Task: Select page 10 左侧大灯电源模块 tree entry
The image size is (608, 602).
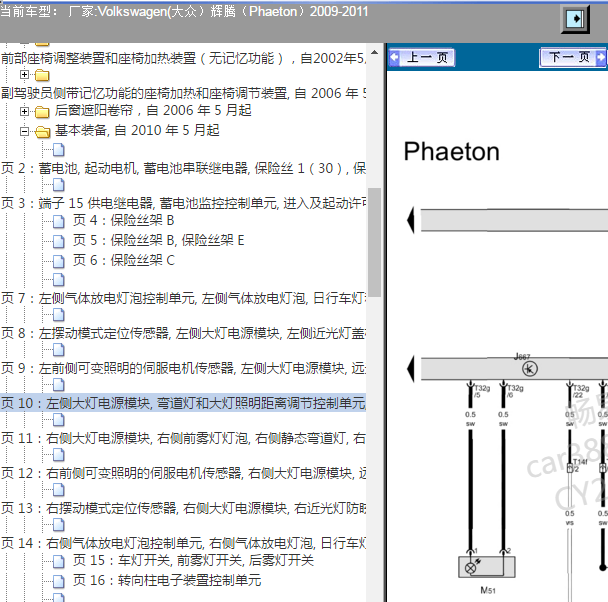Action: tap(183, 403)
